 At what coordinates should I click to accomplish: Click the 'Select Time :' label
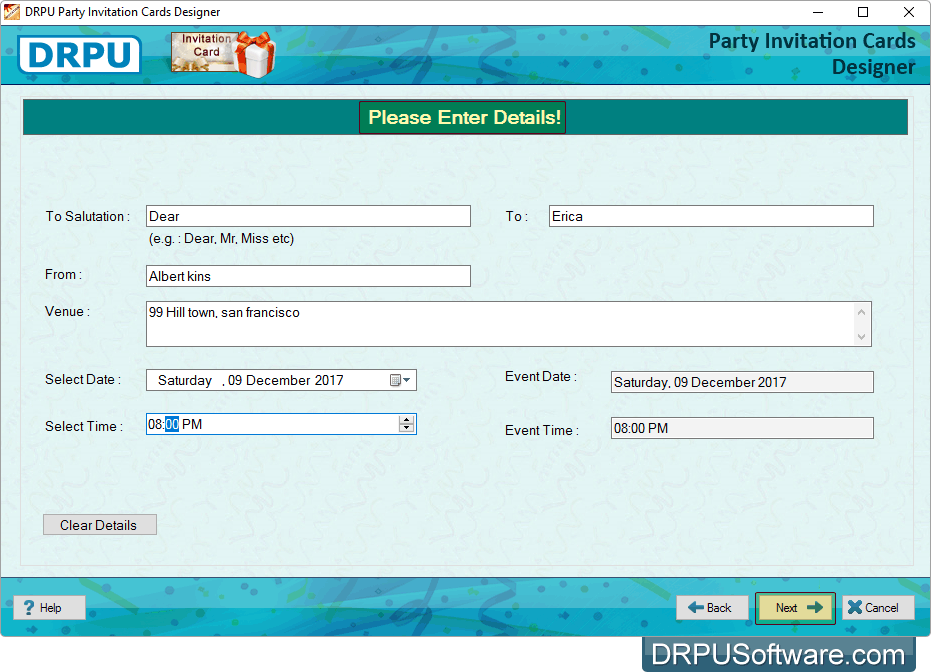(84, 426)
